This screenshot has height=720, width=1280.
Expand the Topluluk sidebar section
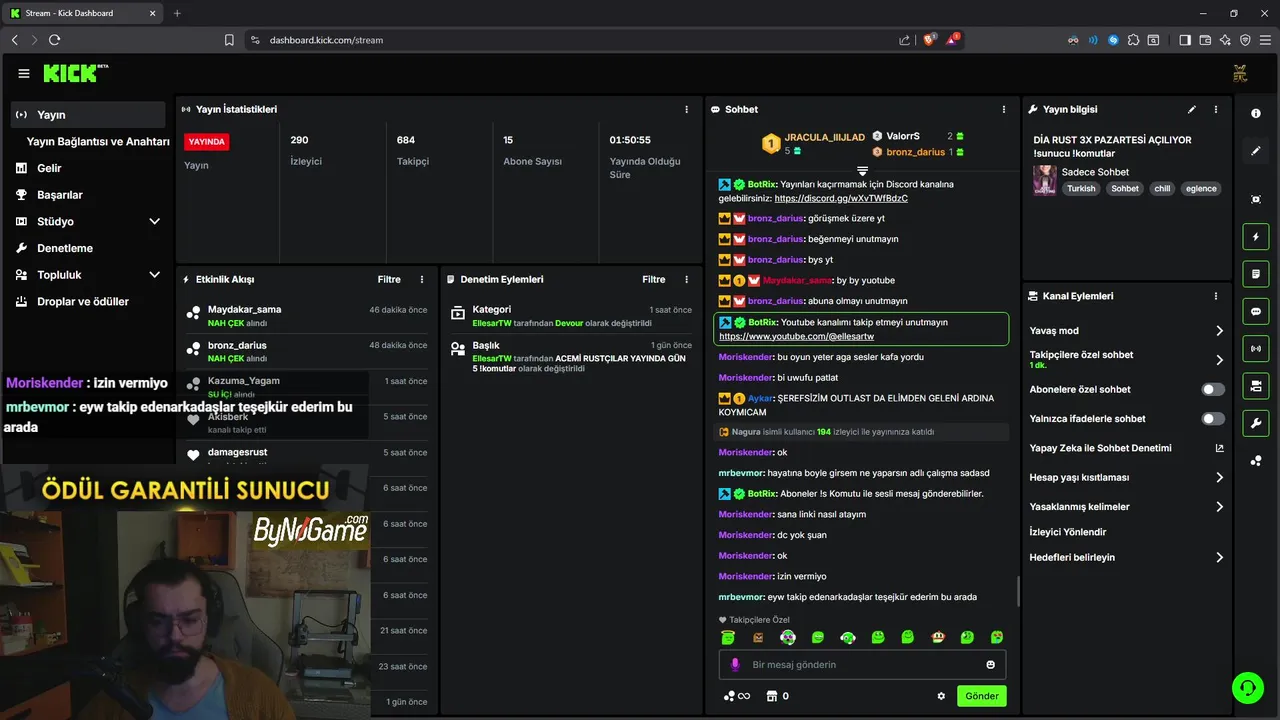tap(87, 274)
